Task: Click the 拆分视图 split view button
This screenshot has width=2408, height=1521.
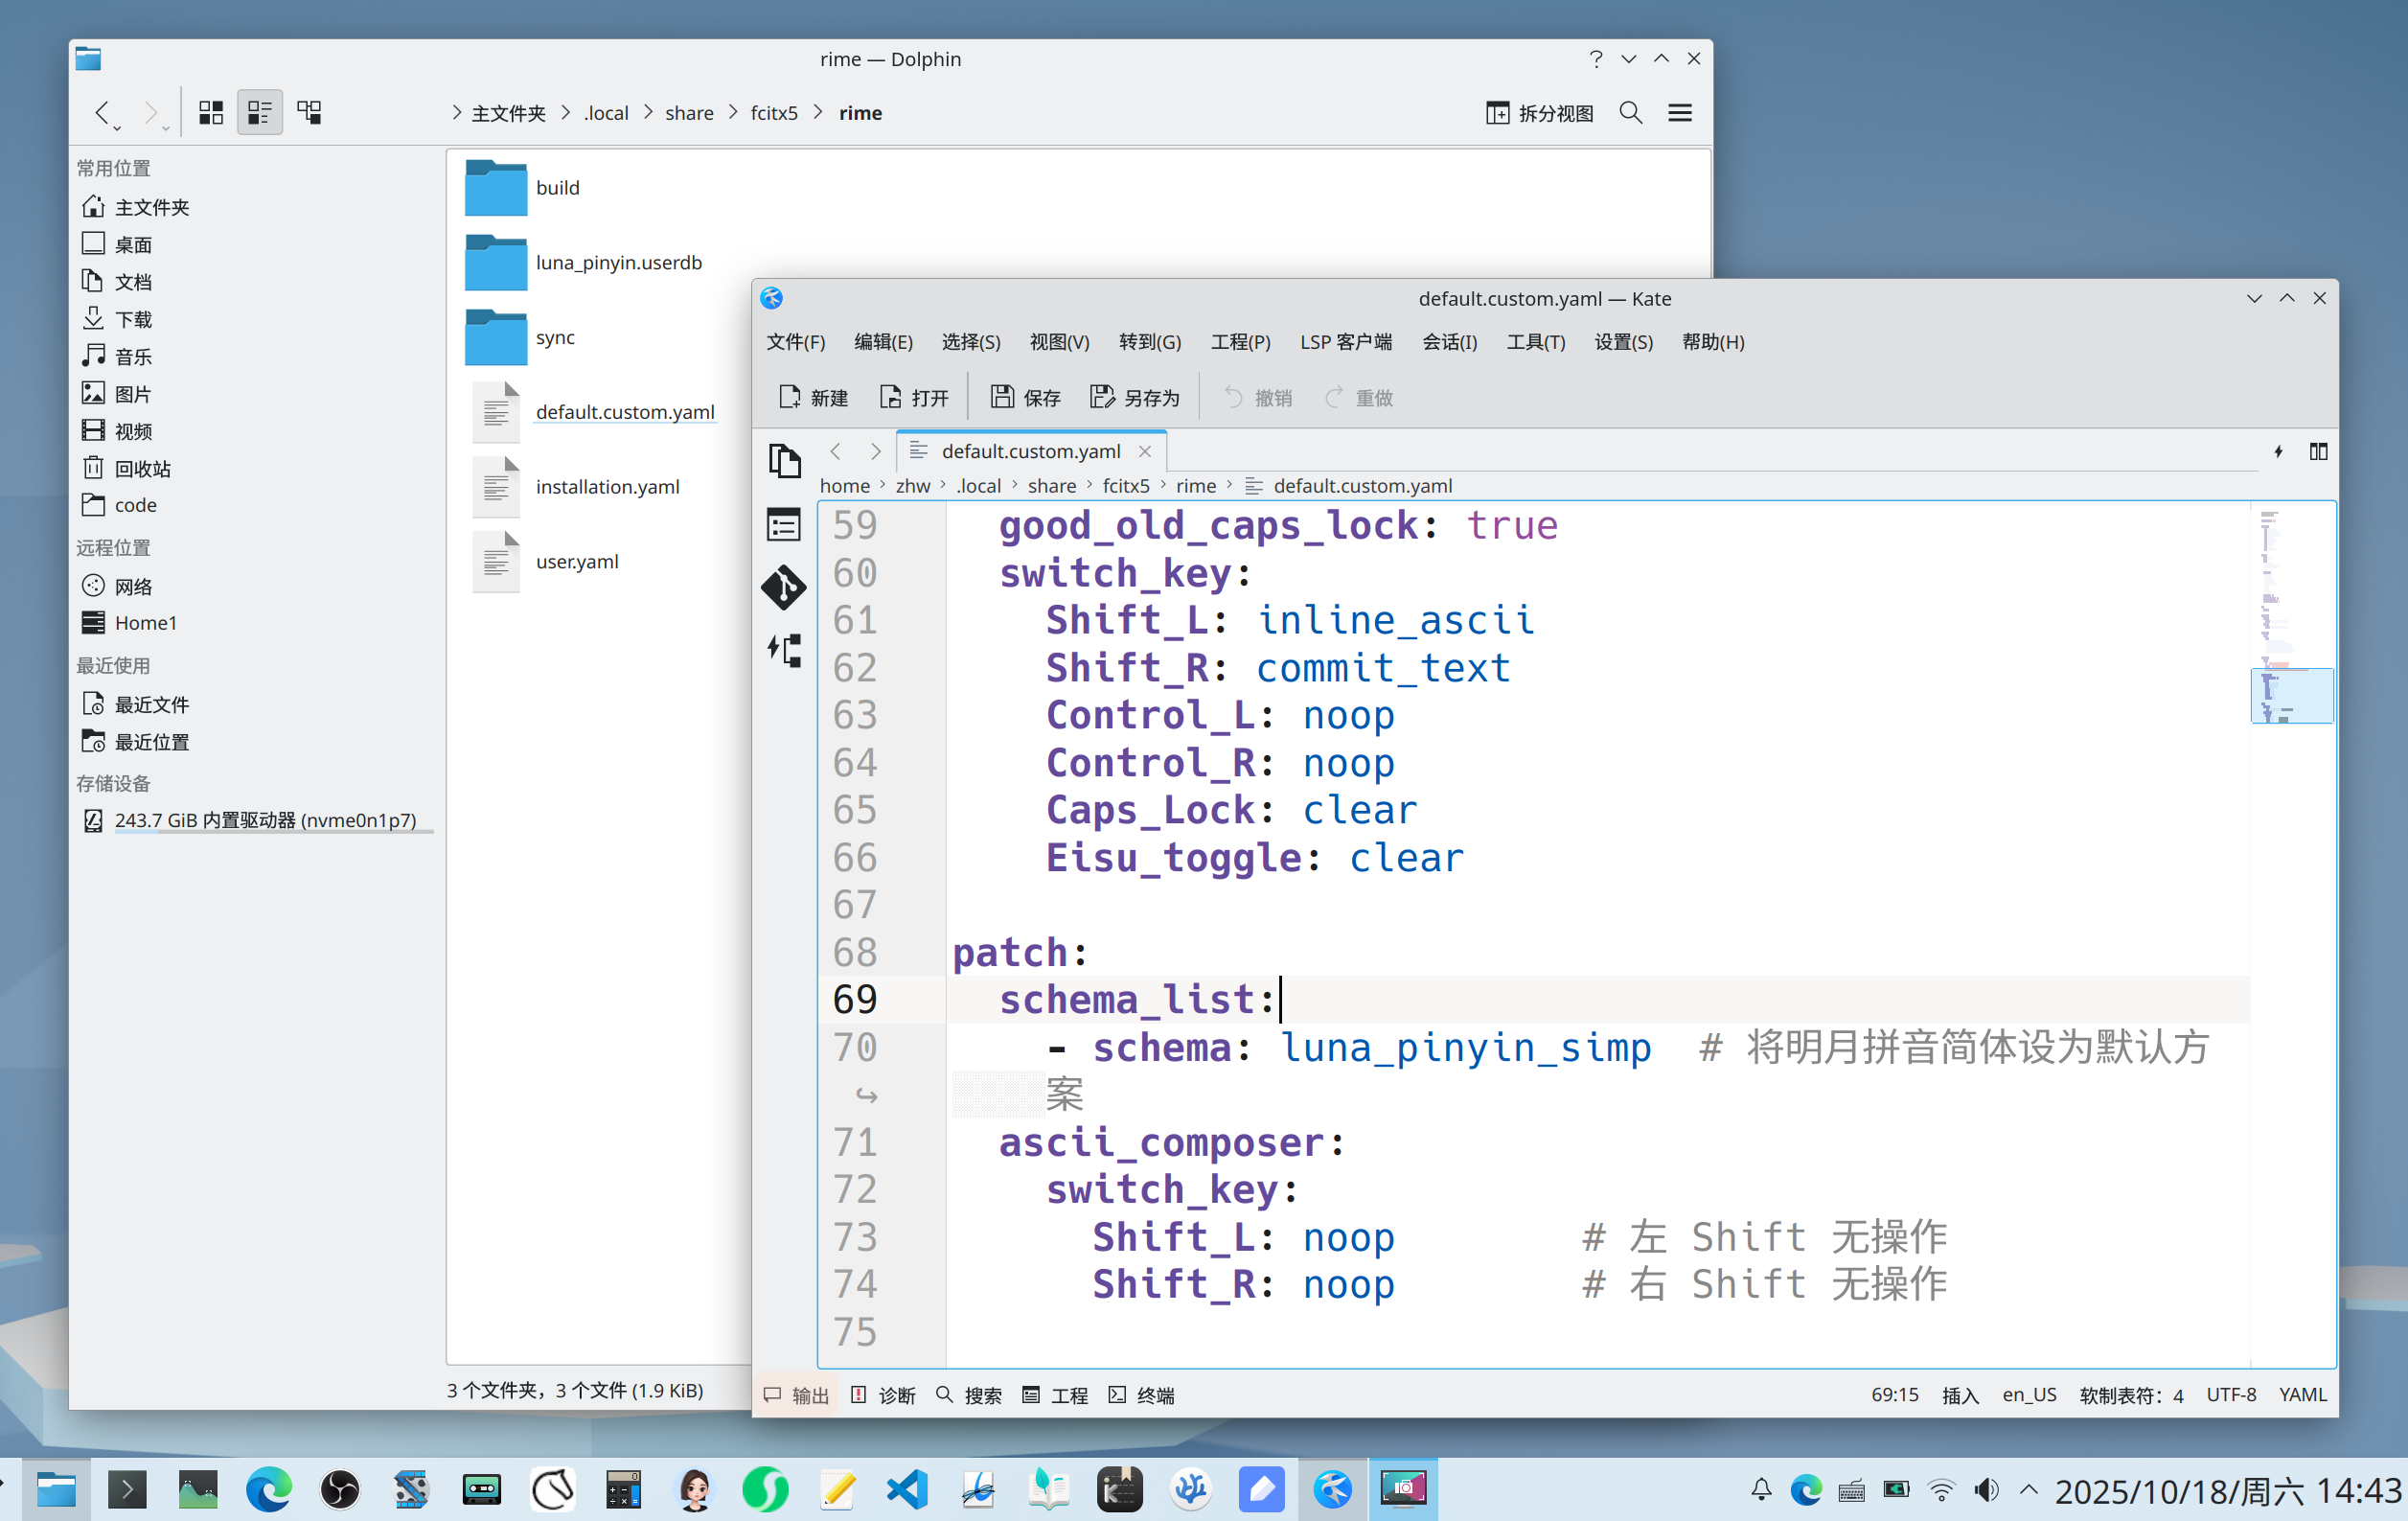Action: coord(1540,113)
